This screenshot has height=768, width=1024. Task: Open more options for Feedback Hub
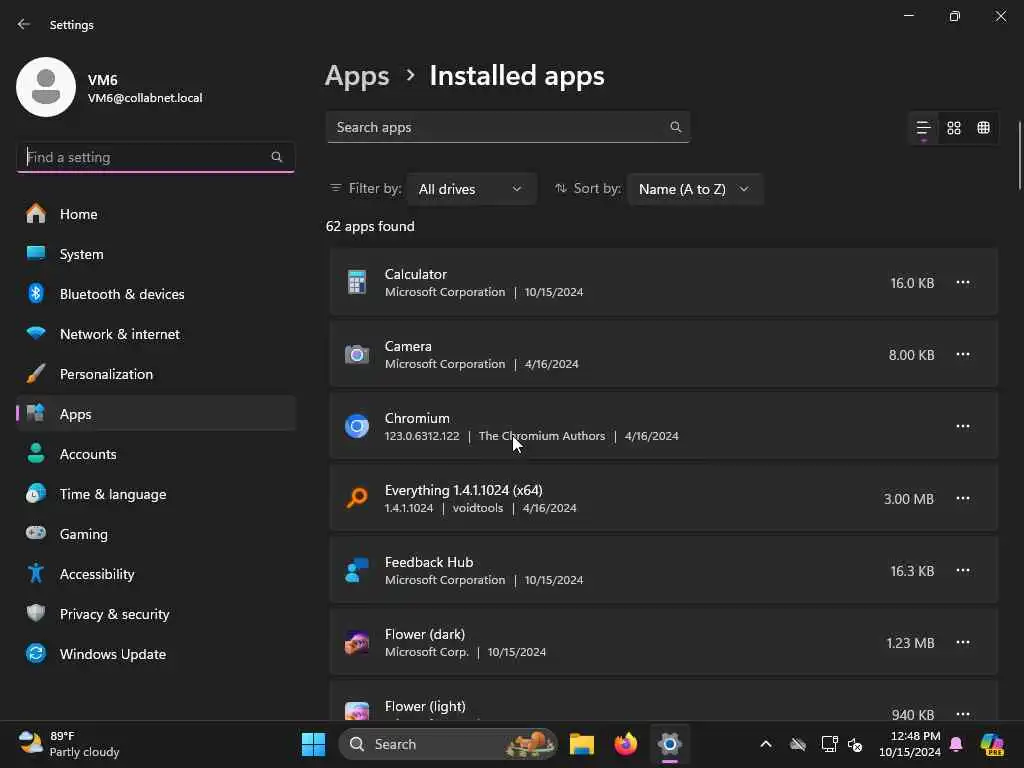pyautogui.click(x=962, y=570)
